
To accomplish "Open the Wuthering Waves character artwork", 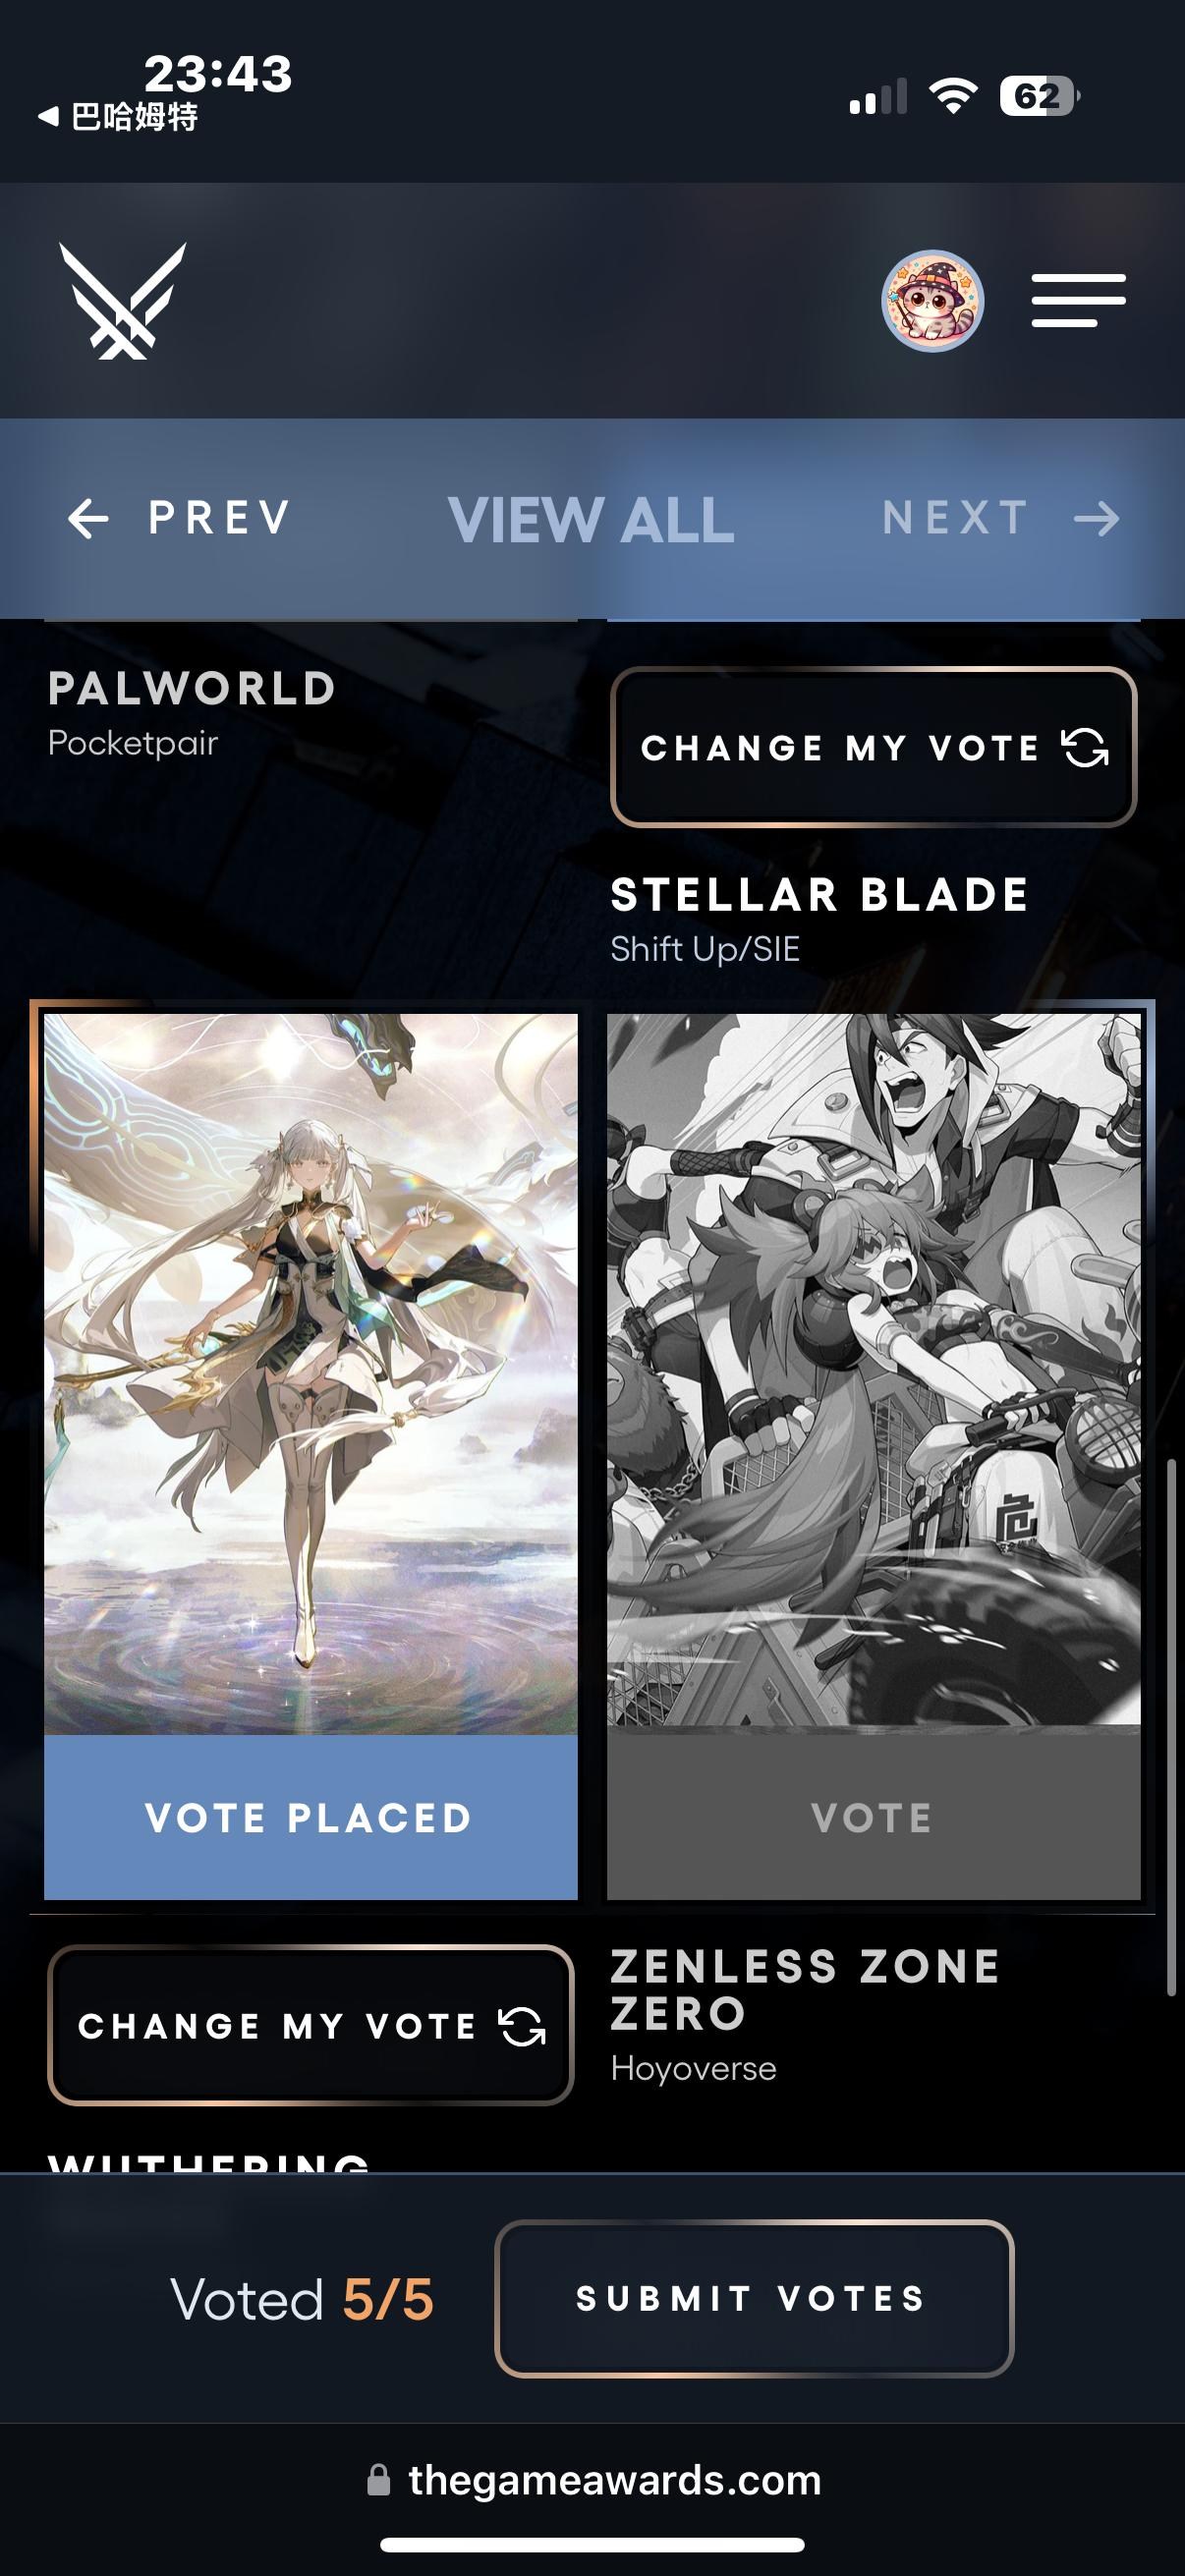I will (x=310, y=1374).
